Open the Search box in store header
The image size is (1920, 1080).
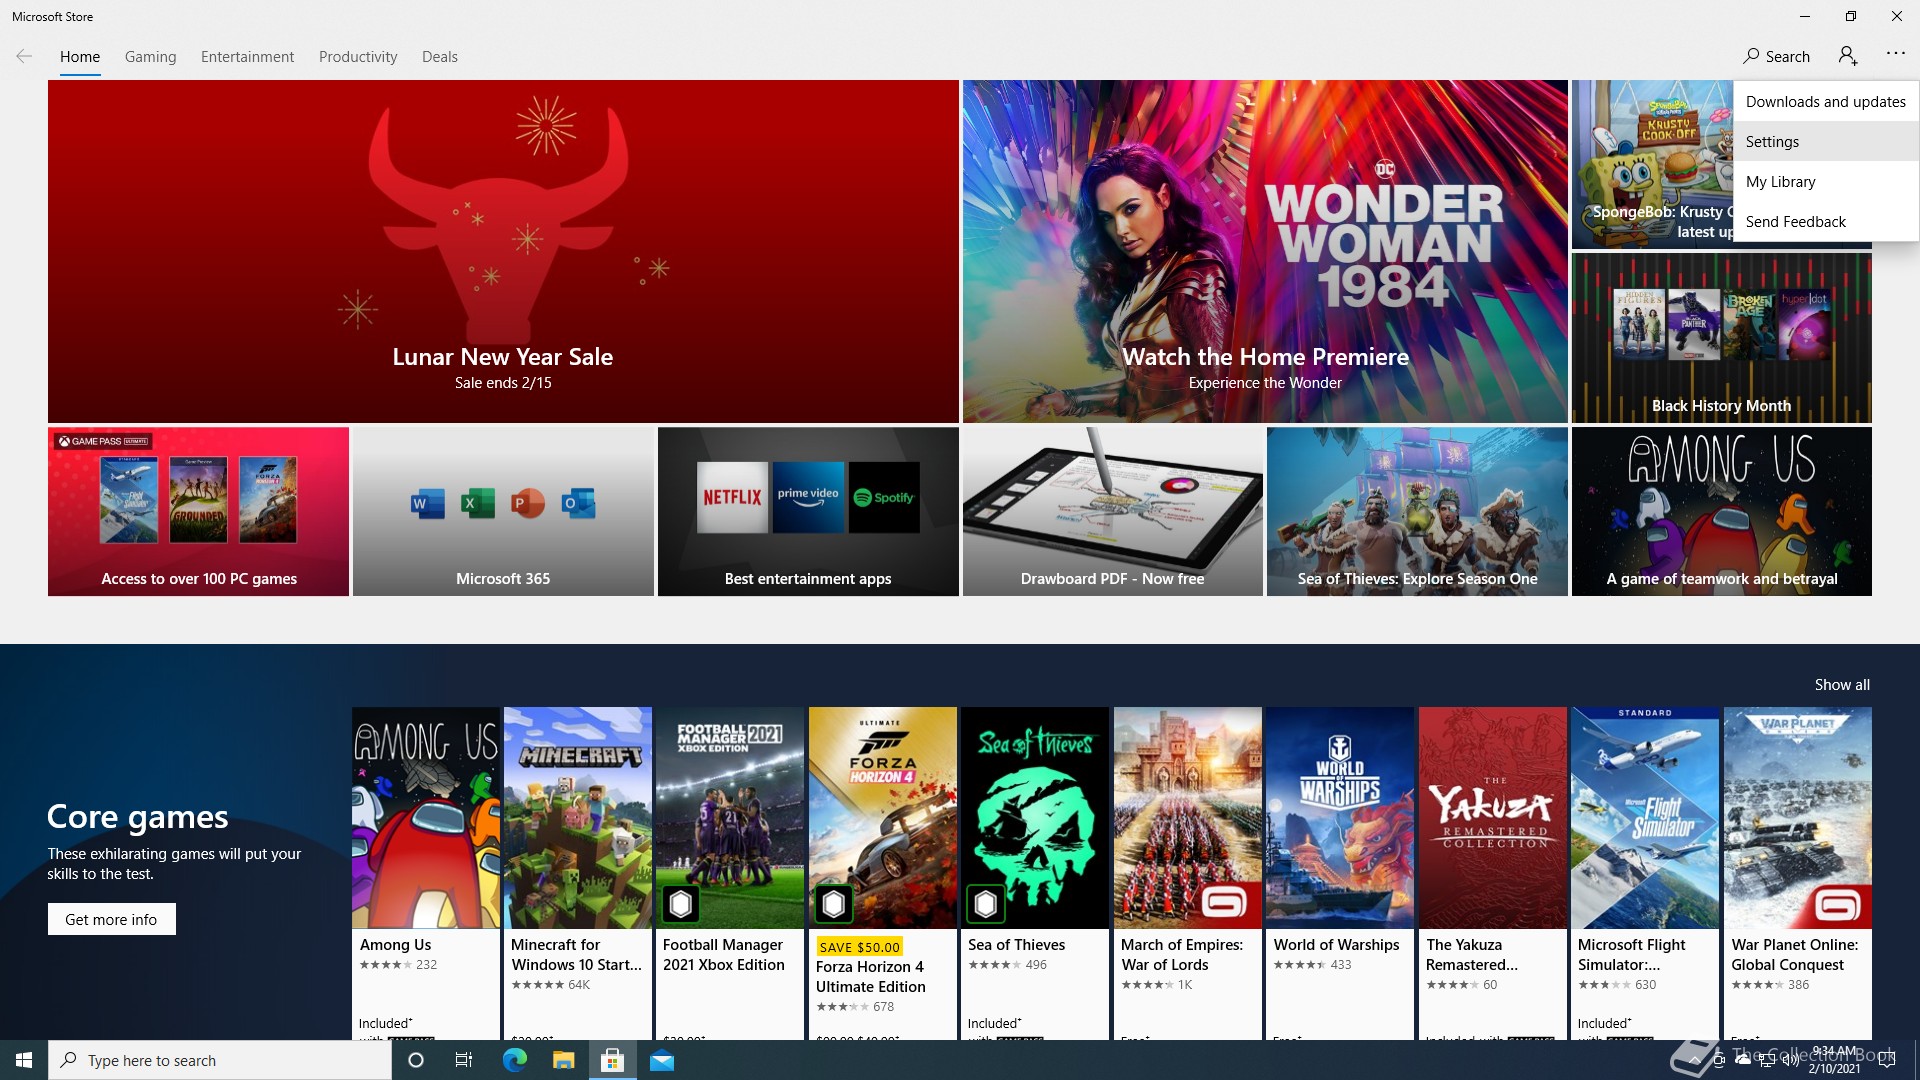click(x=1776, y=56)
